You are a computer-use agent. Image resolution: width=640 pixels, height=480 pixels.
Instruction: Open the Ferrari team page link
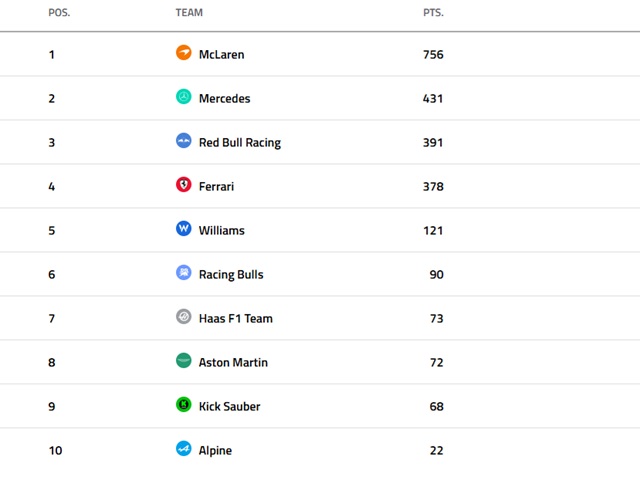click(216, 186)
